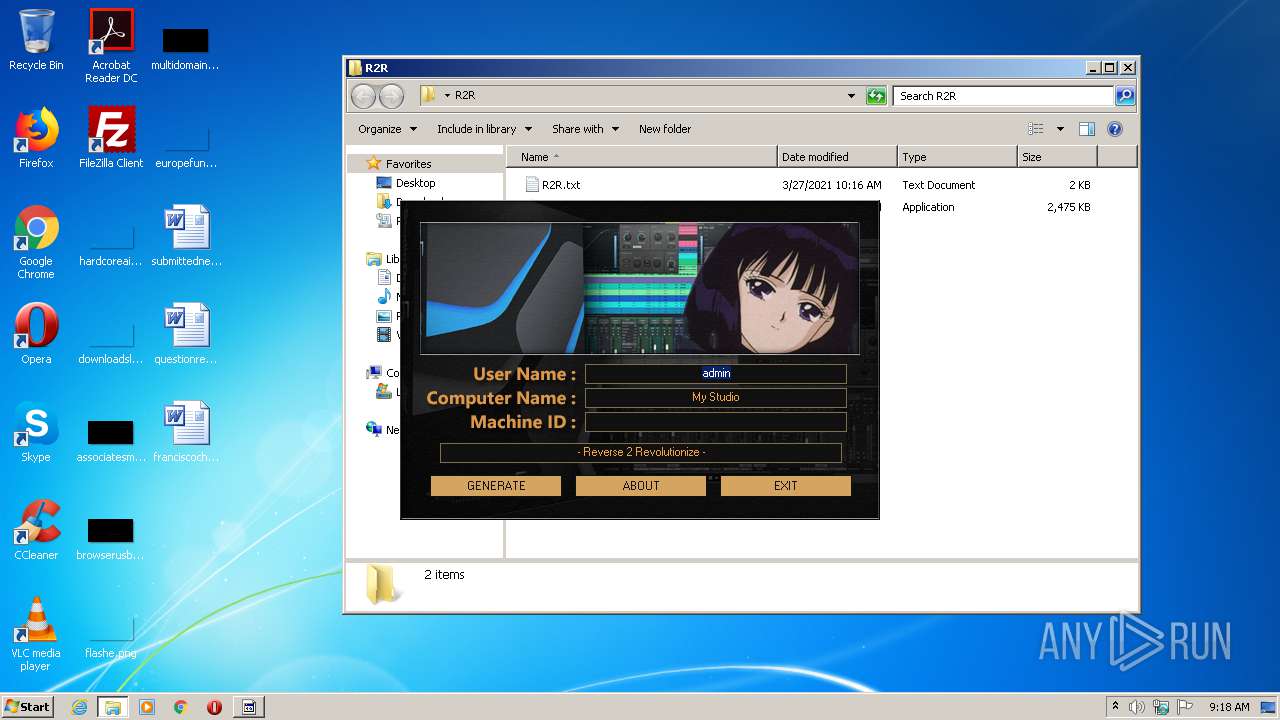Click the Search R2R box
This screenshot has height=720, width=1280.
coord(1003,96)
